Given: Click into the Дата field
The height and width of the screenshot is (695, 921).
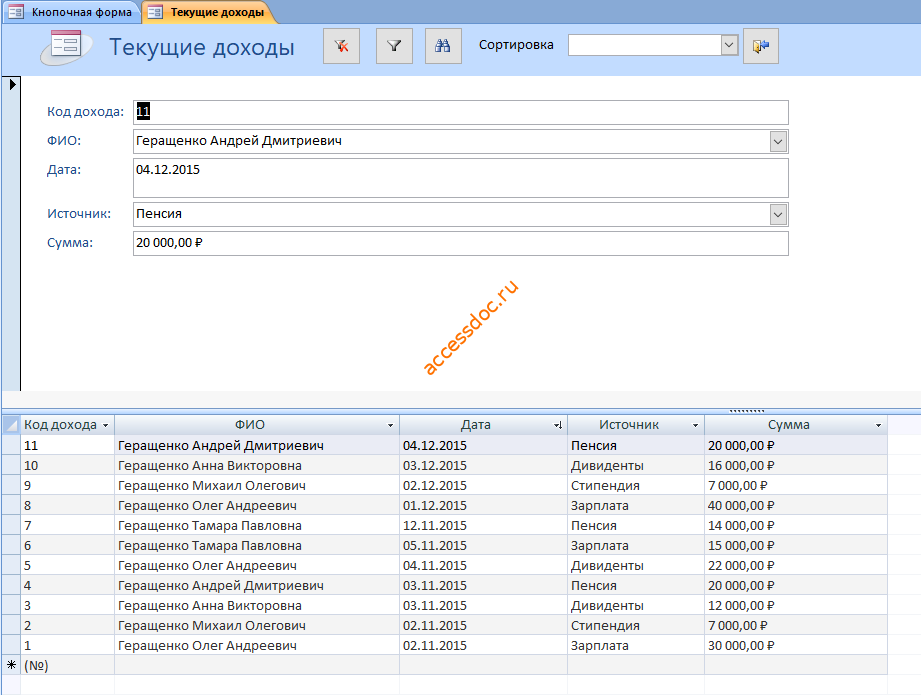Looking at the screenshot, I should pos(461,178).
